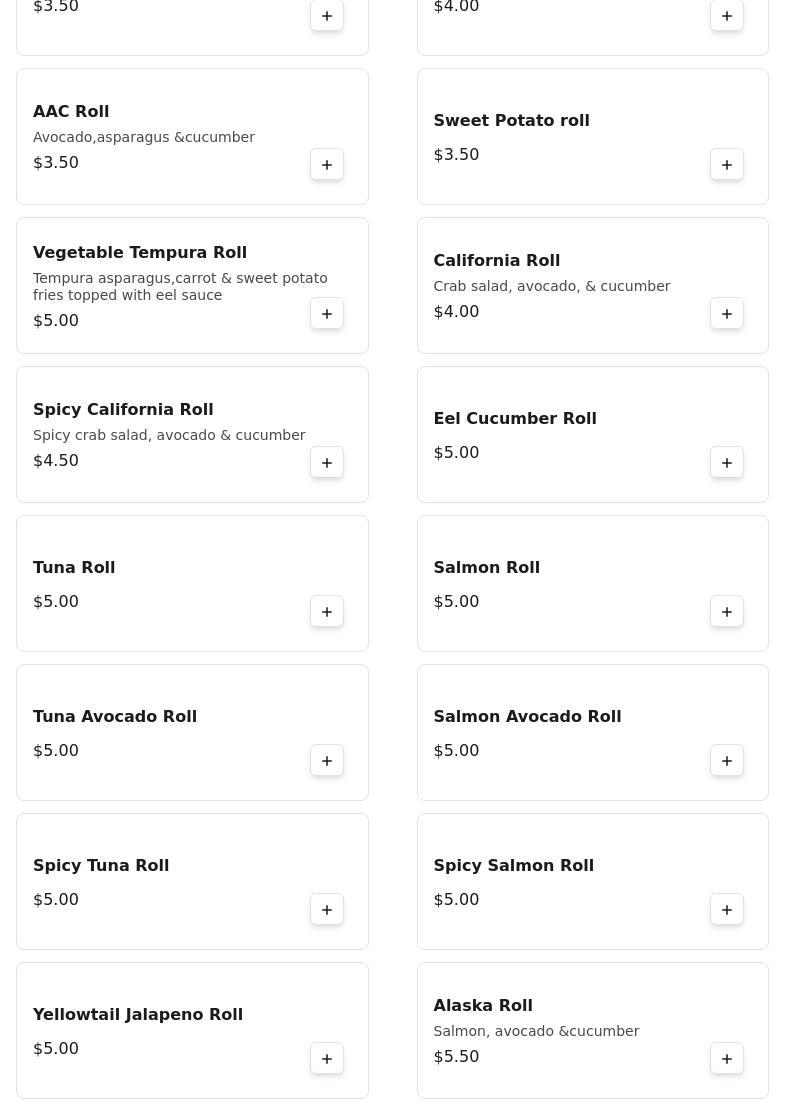Add California Roll using plus icon
Screen dimensions: 785x1108
click(727, 313)
